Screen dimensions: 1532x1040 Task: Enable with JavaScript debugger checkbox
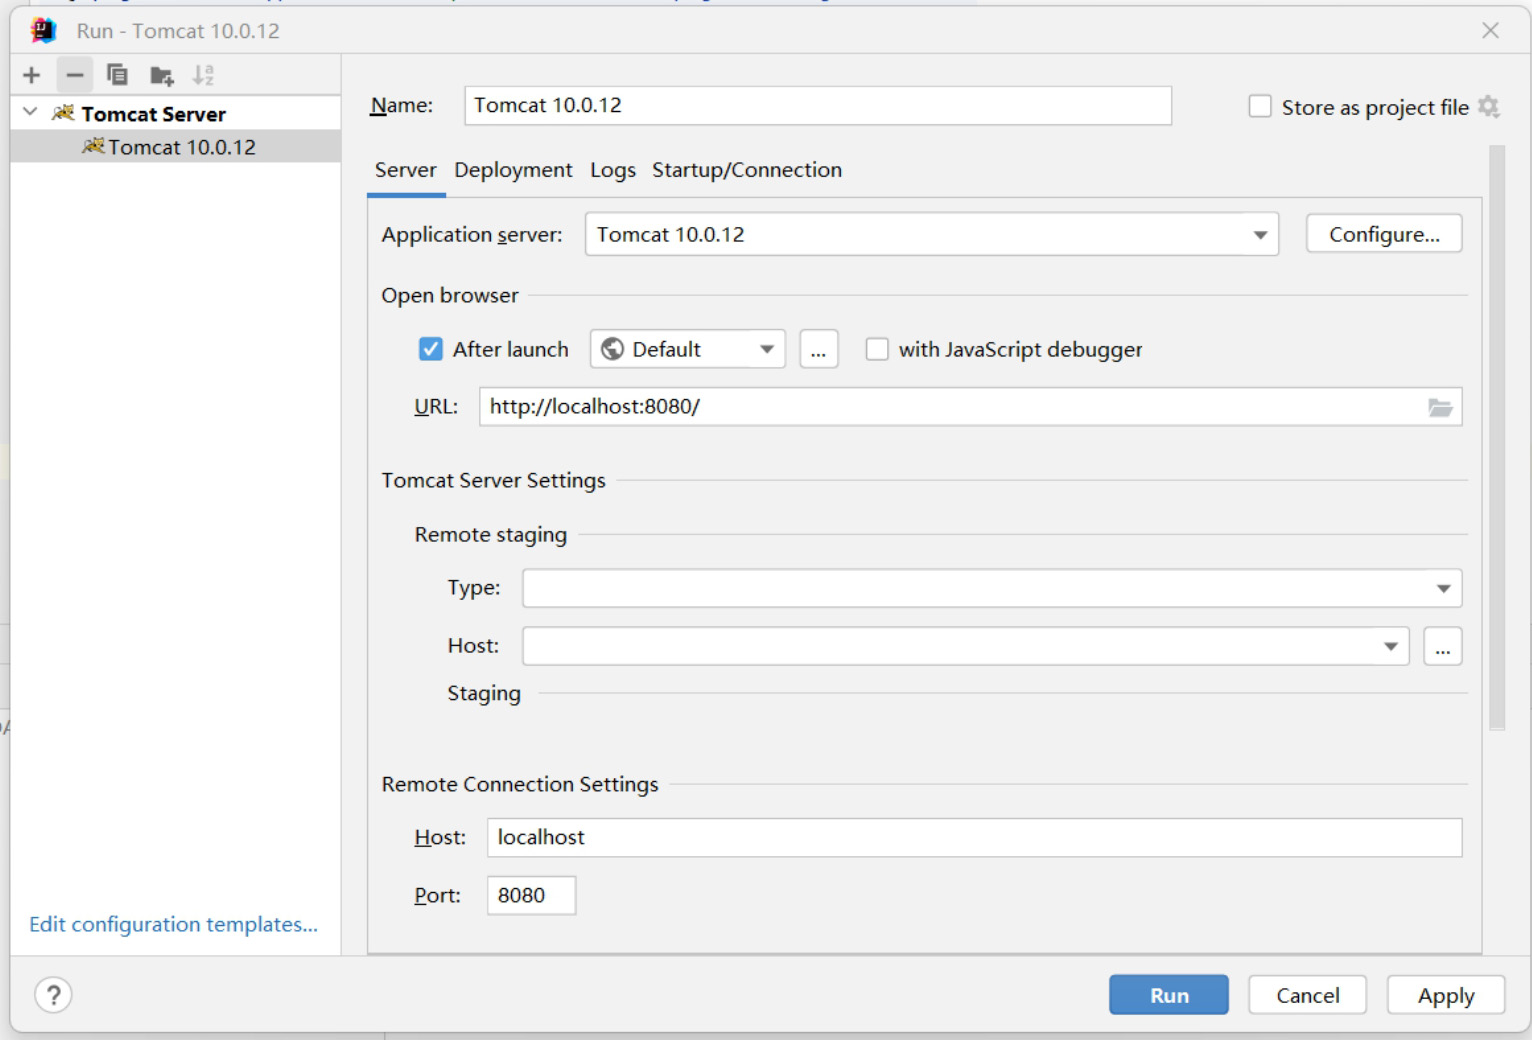point(877,349)
